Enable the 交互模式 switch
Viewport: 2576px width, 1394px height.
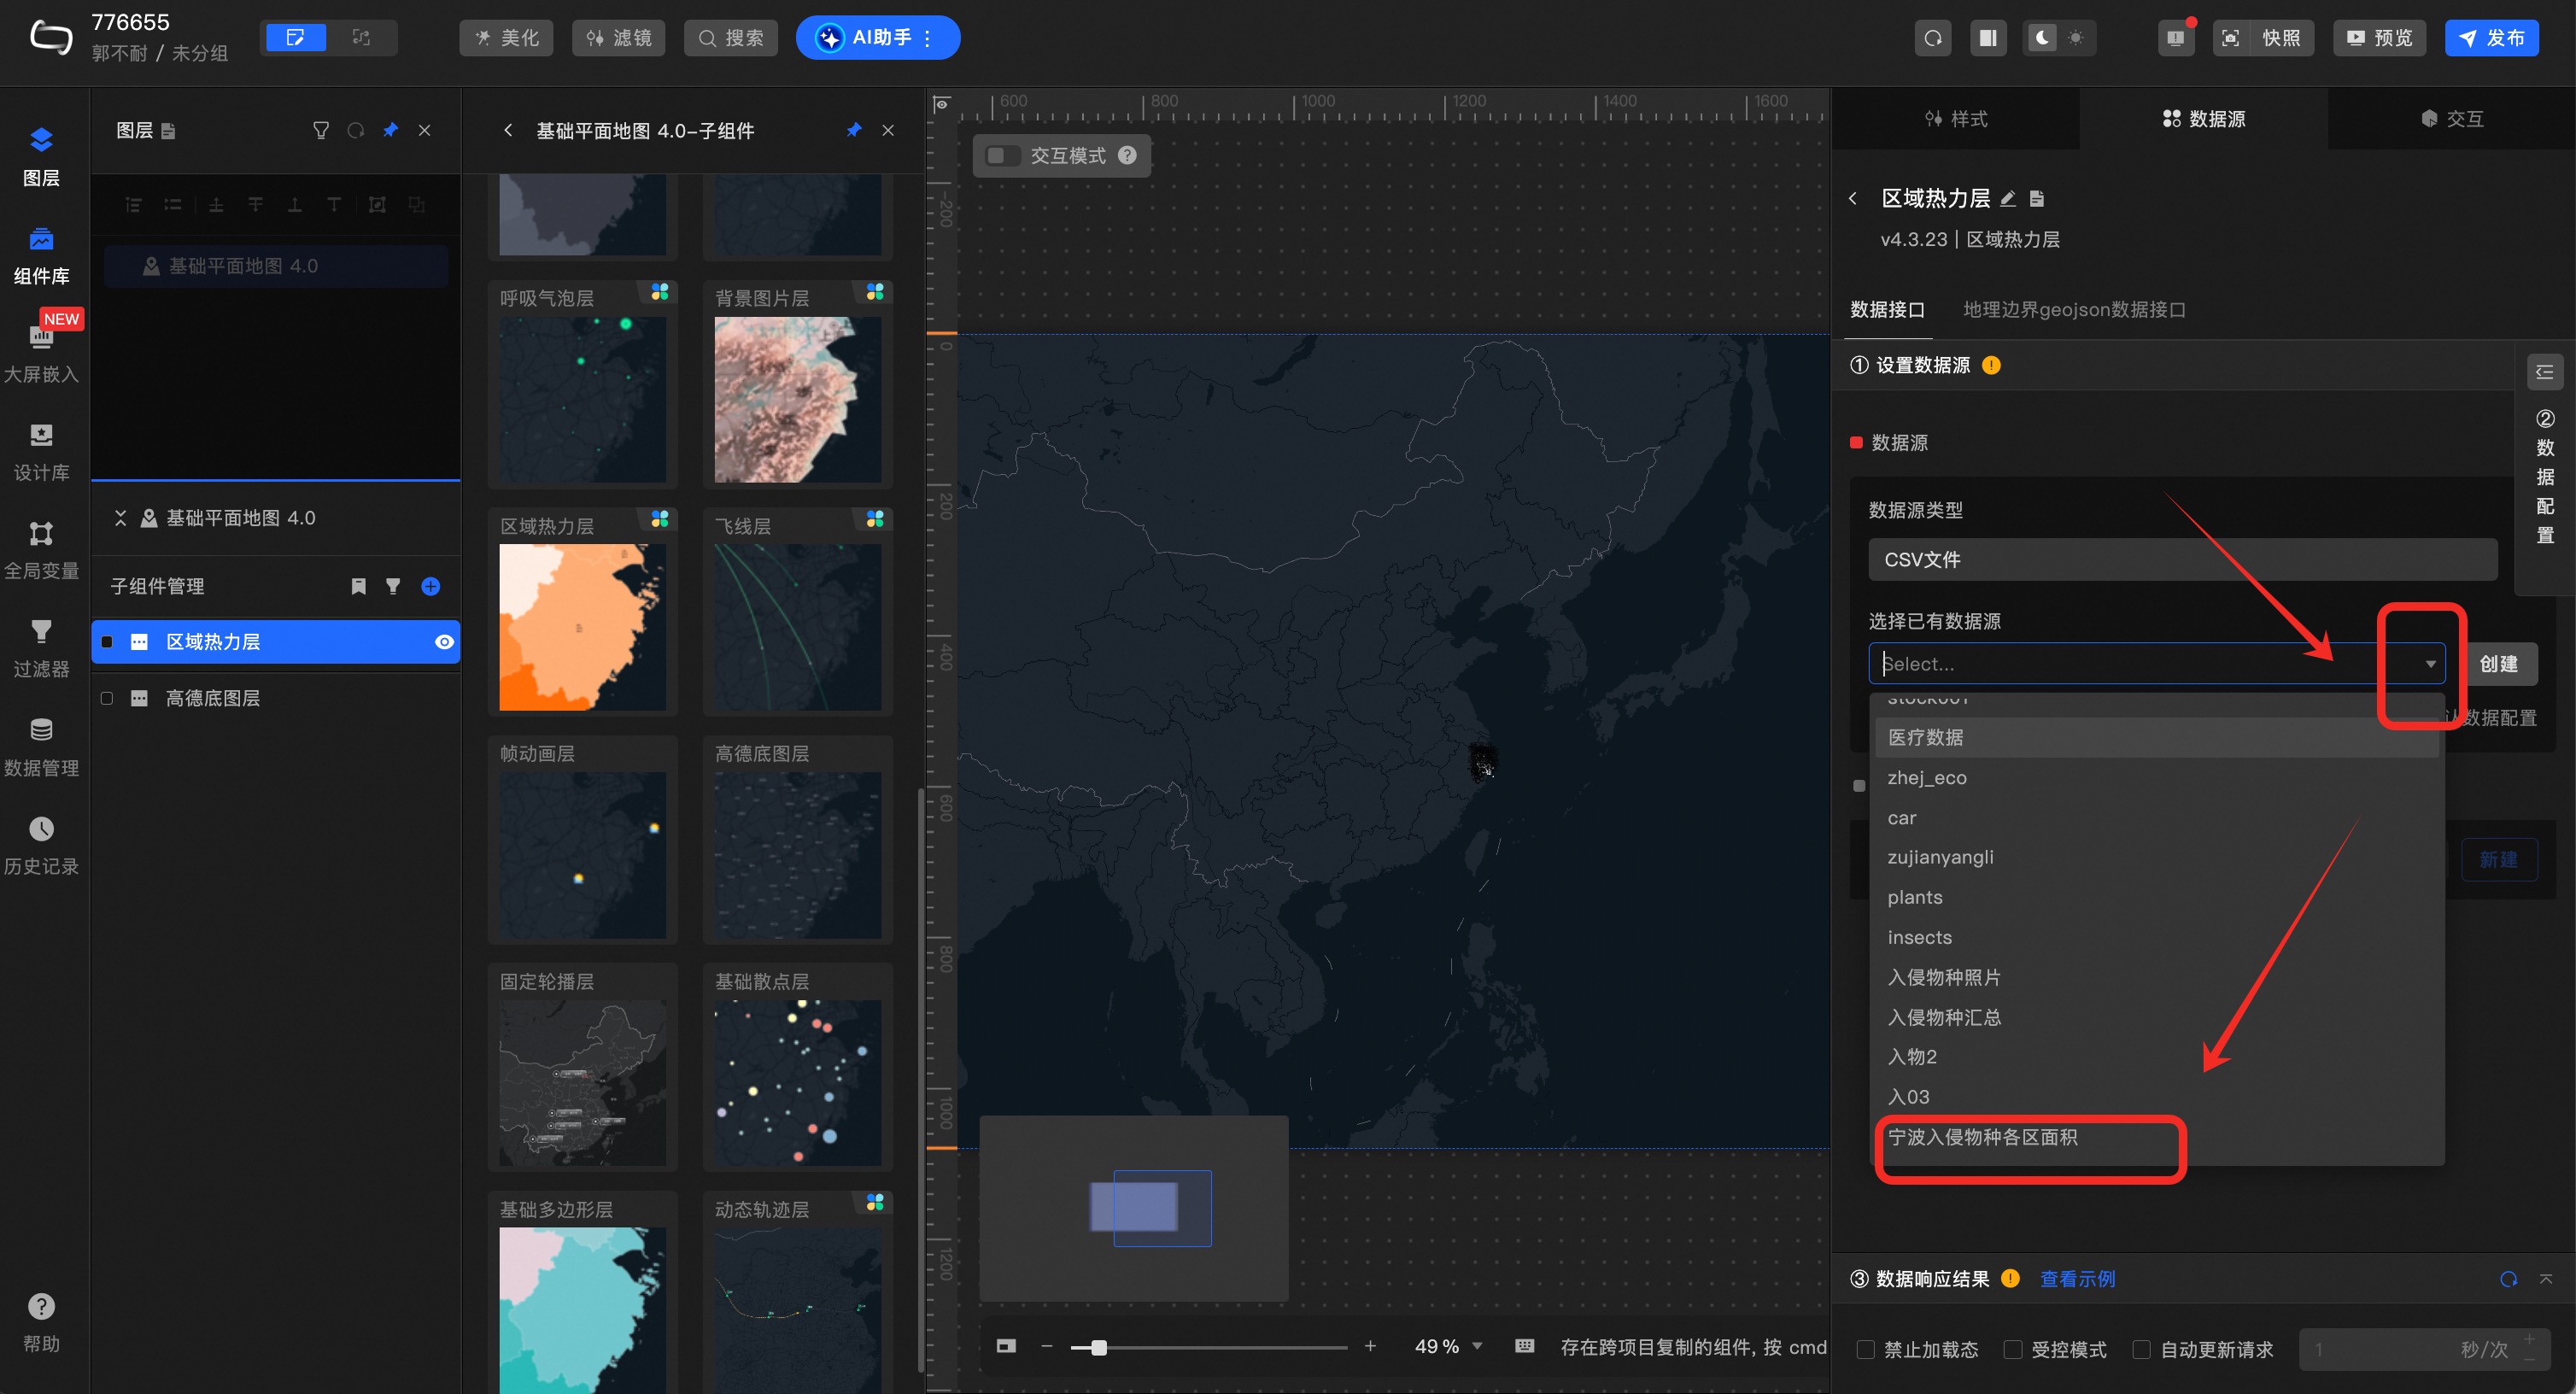(x=1001, y=155)
